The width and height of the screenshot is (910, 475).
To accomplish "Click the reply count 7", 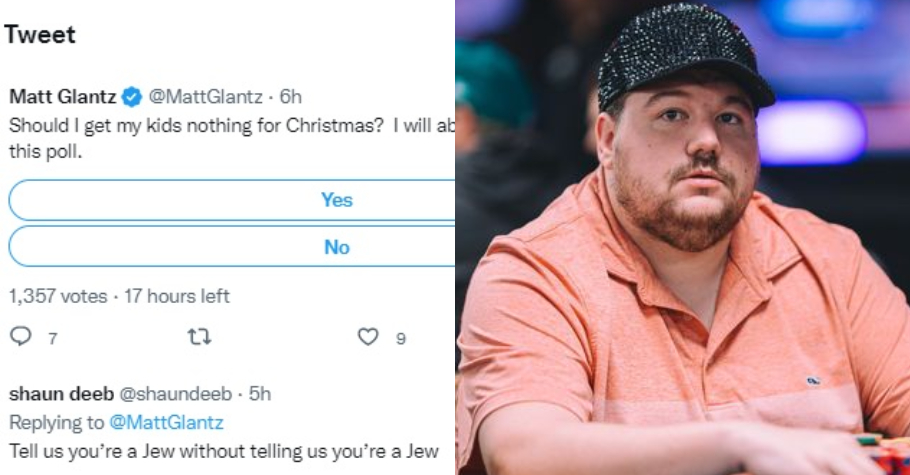I will [x=53, y=339].
